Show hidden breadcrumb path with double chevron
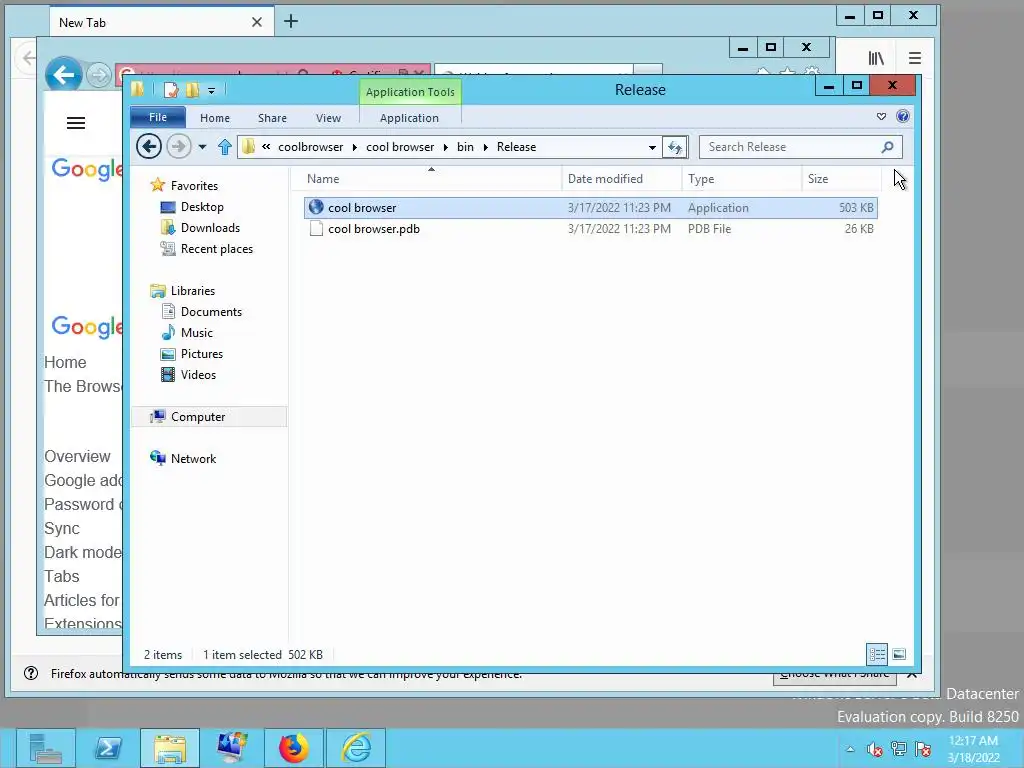1024x768 pixels. 266,147
